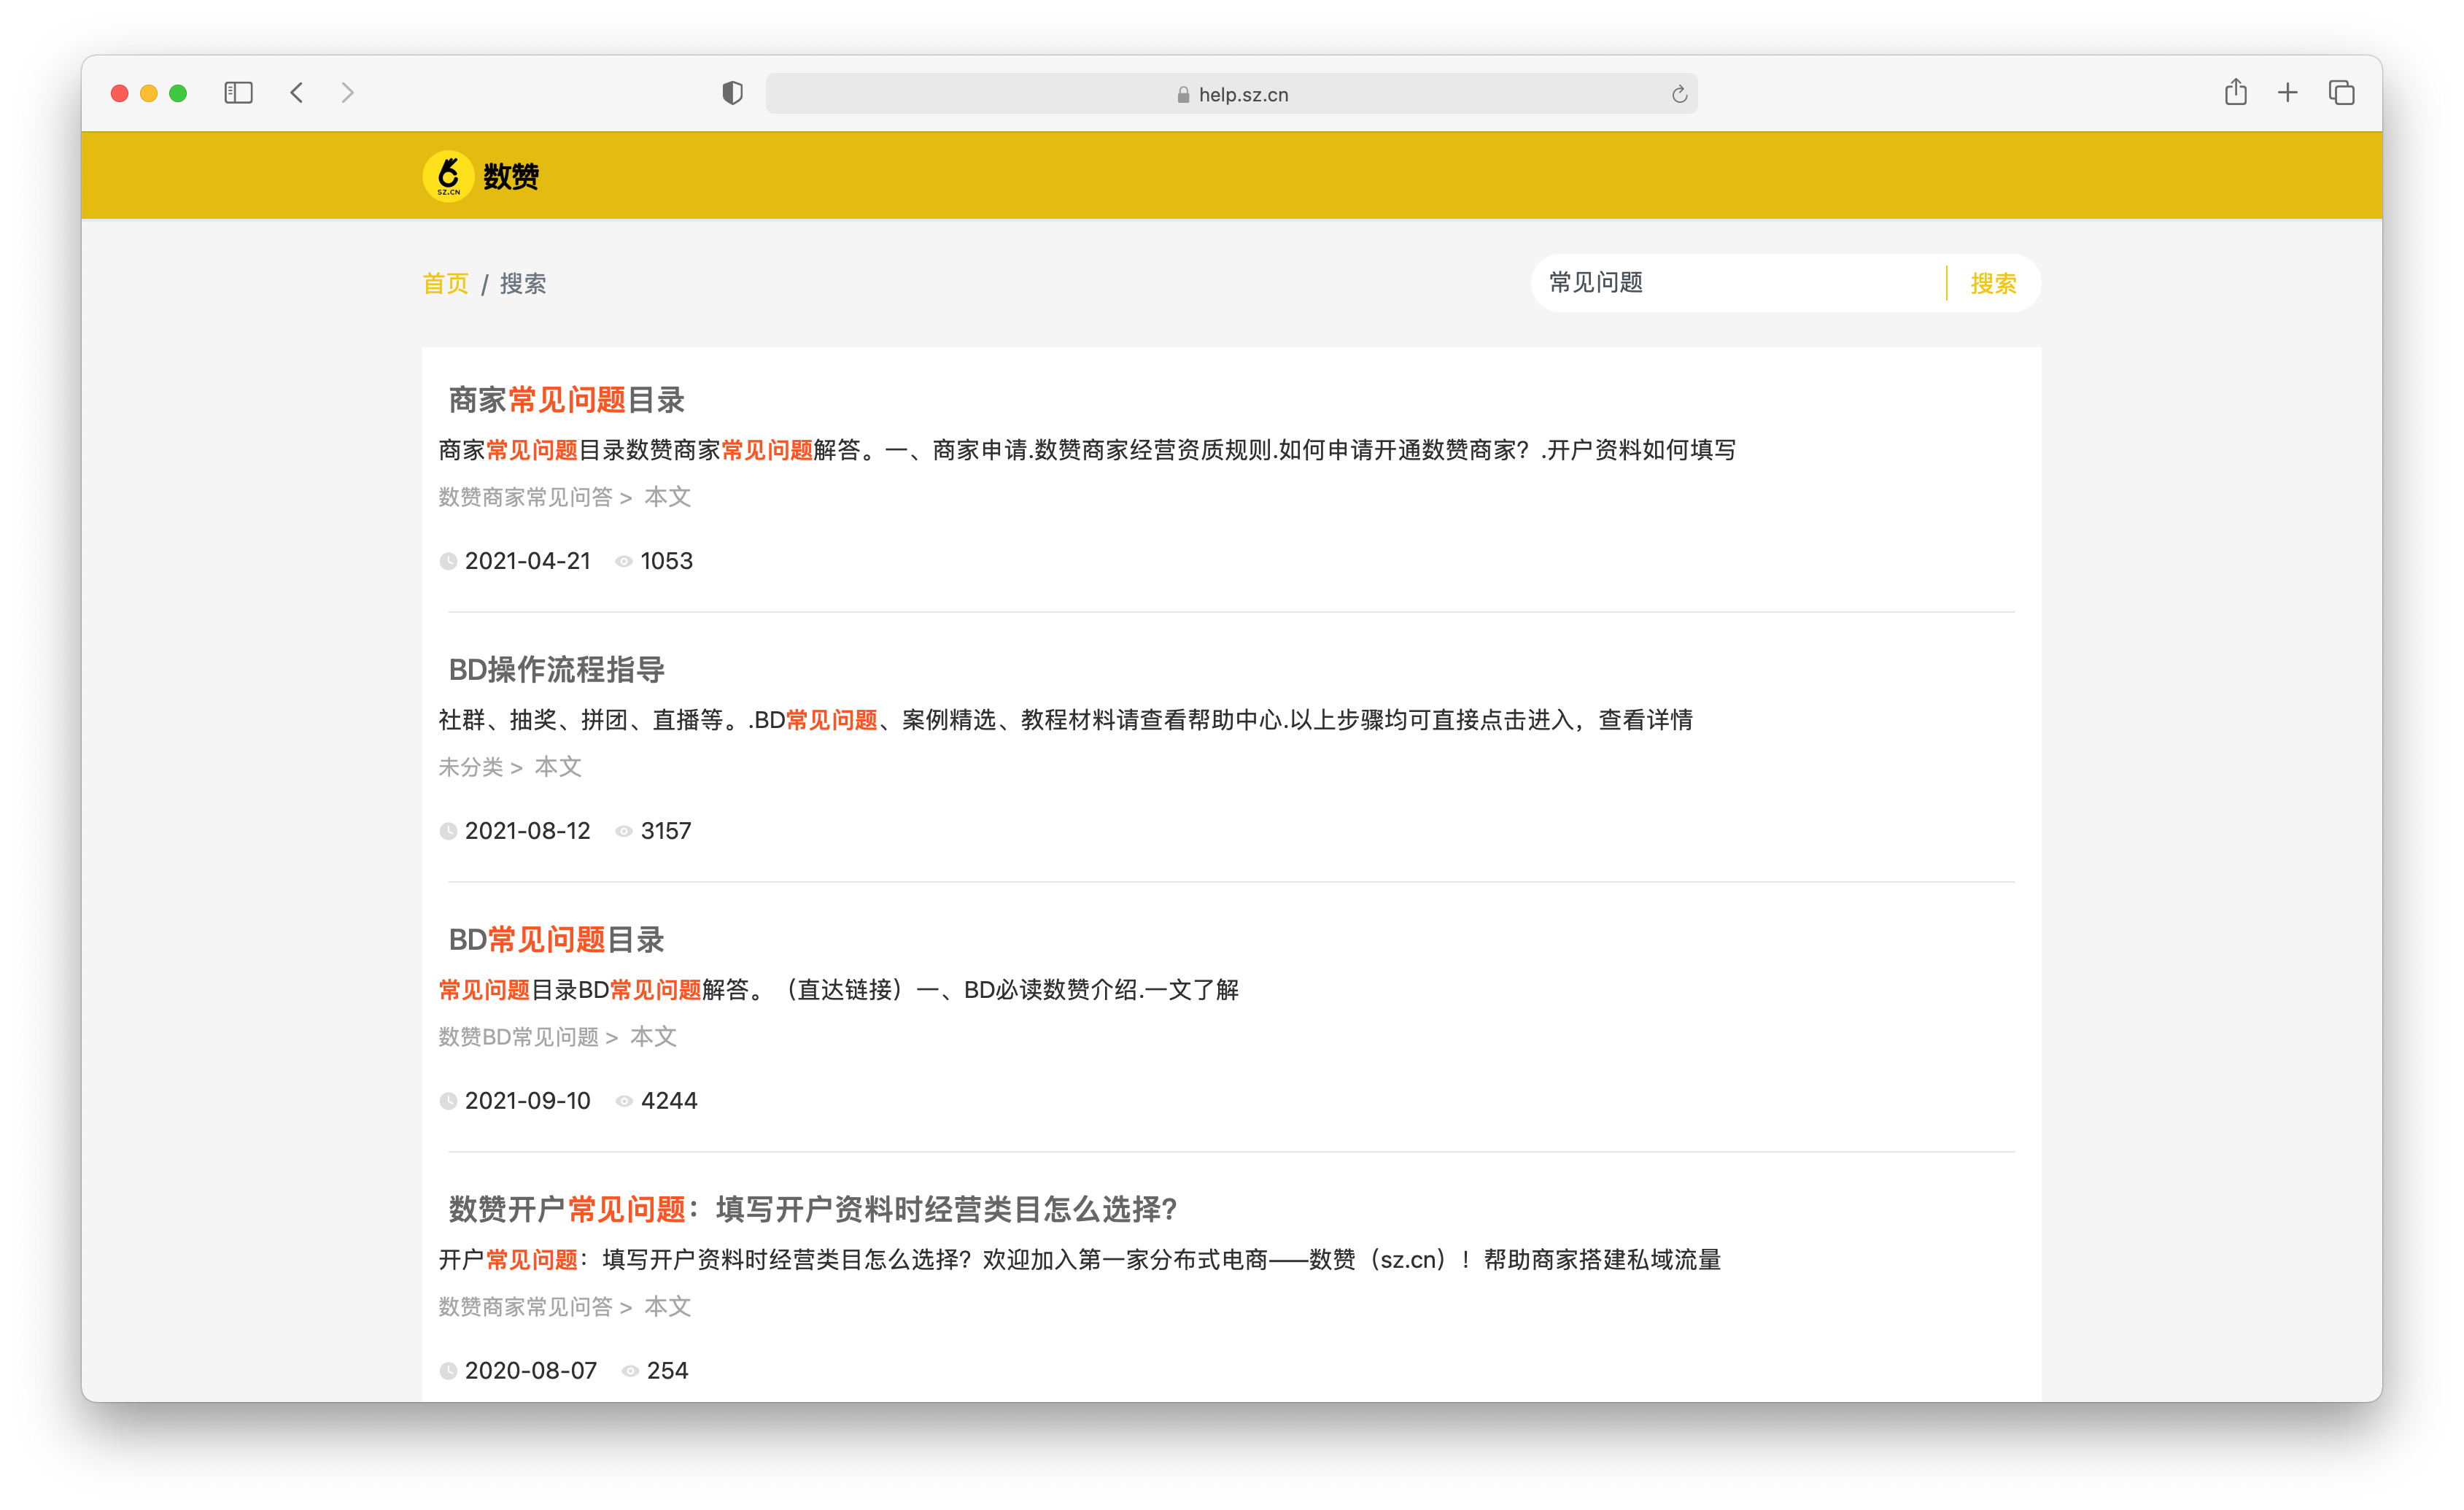
Task: Click the 数赞 brand name text
Action: [x=511, y=177]
